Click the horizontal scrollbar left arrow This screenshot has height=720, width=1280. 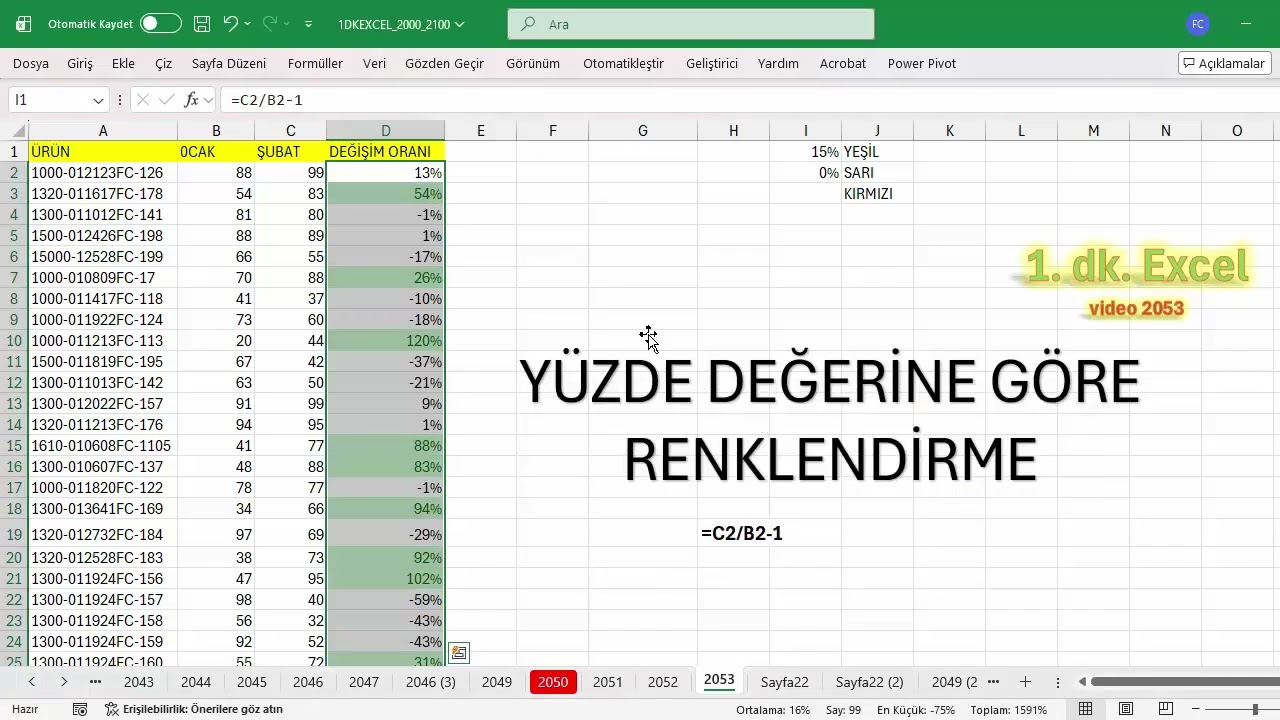click(x=1082, y=682)
